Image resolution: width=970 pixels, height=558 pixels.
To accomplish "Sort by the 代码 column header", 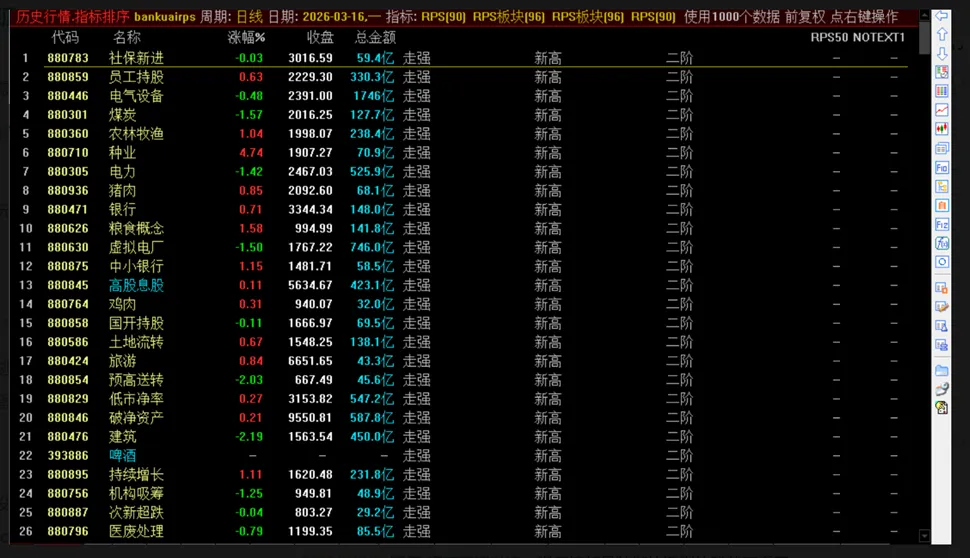I will tap(65, 37).
